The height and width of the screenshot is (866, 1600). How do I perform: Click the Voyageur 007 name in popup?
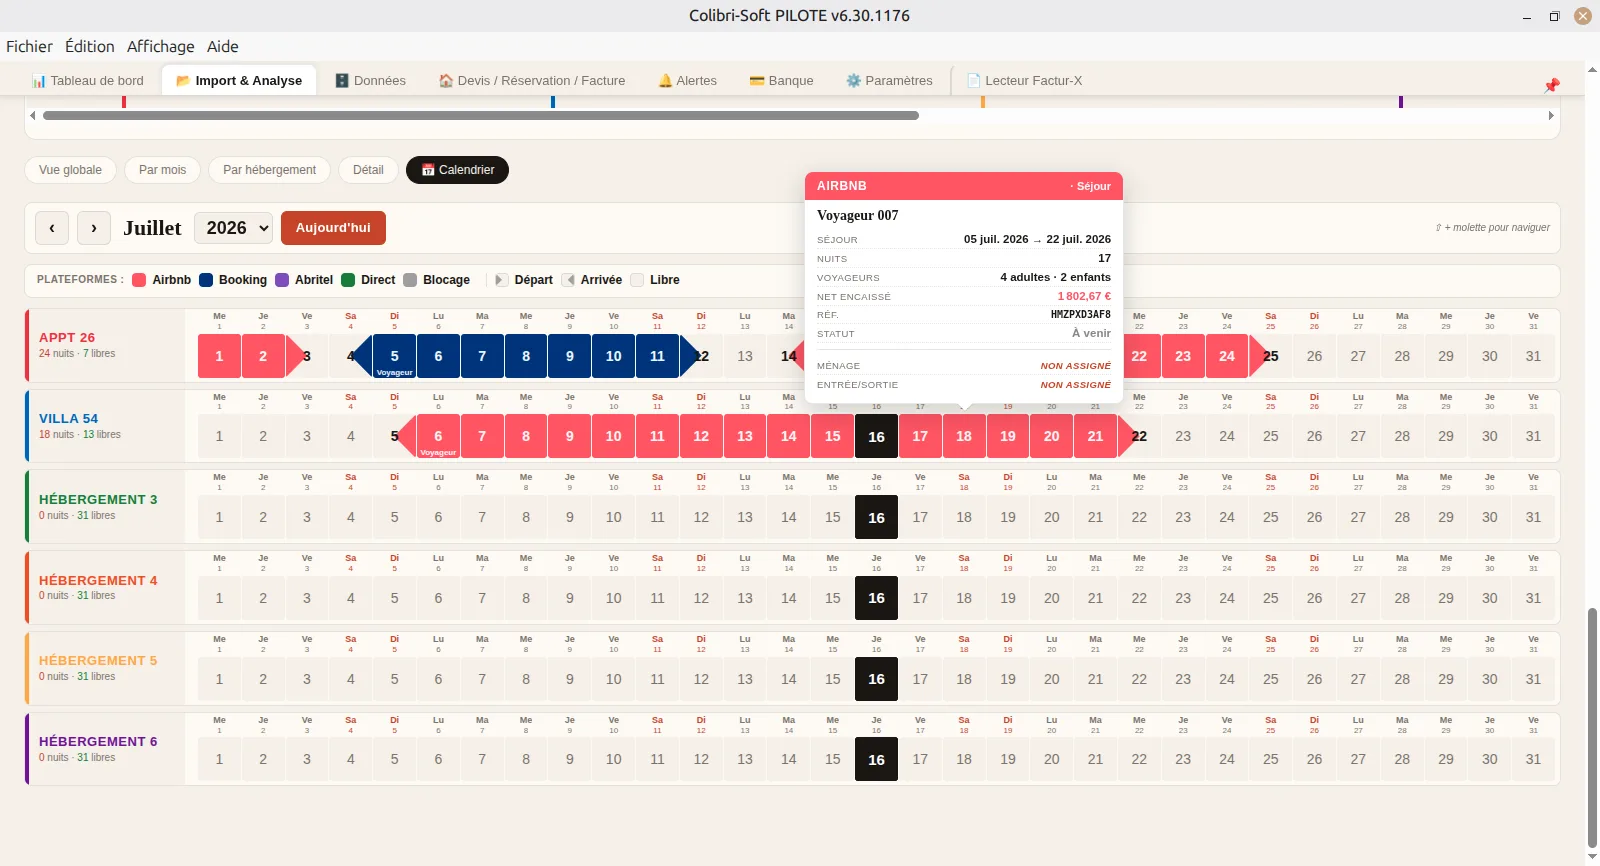pyautogui.click(x=857, y=215)
